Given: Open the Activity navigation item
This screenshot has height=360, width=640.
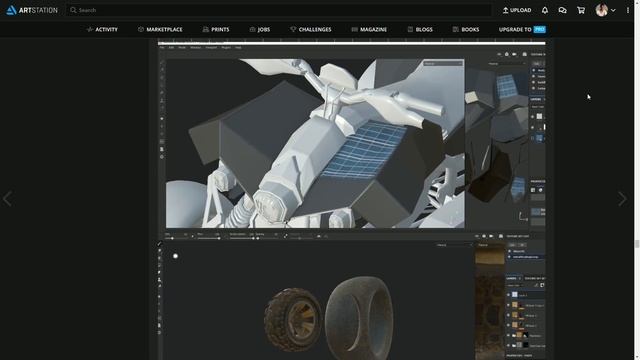Looking at the screenshot, I should pos(102,29).
